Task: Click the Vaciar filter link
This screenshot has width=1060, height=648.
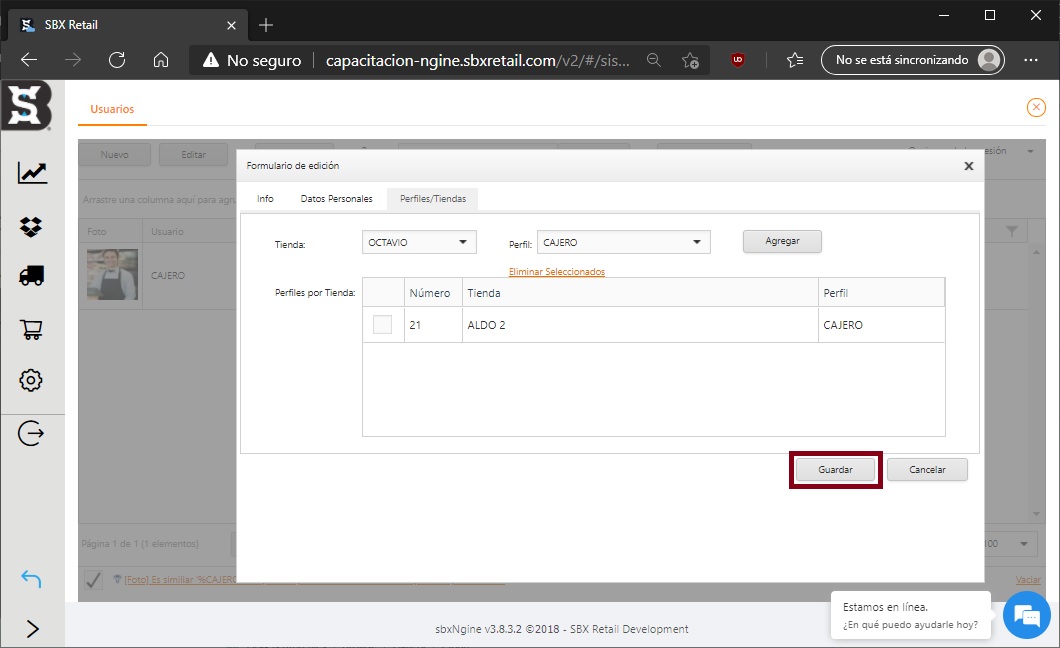Action: pos(1028,580)
